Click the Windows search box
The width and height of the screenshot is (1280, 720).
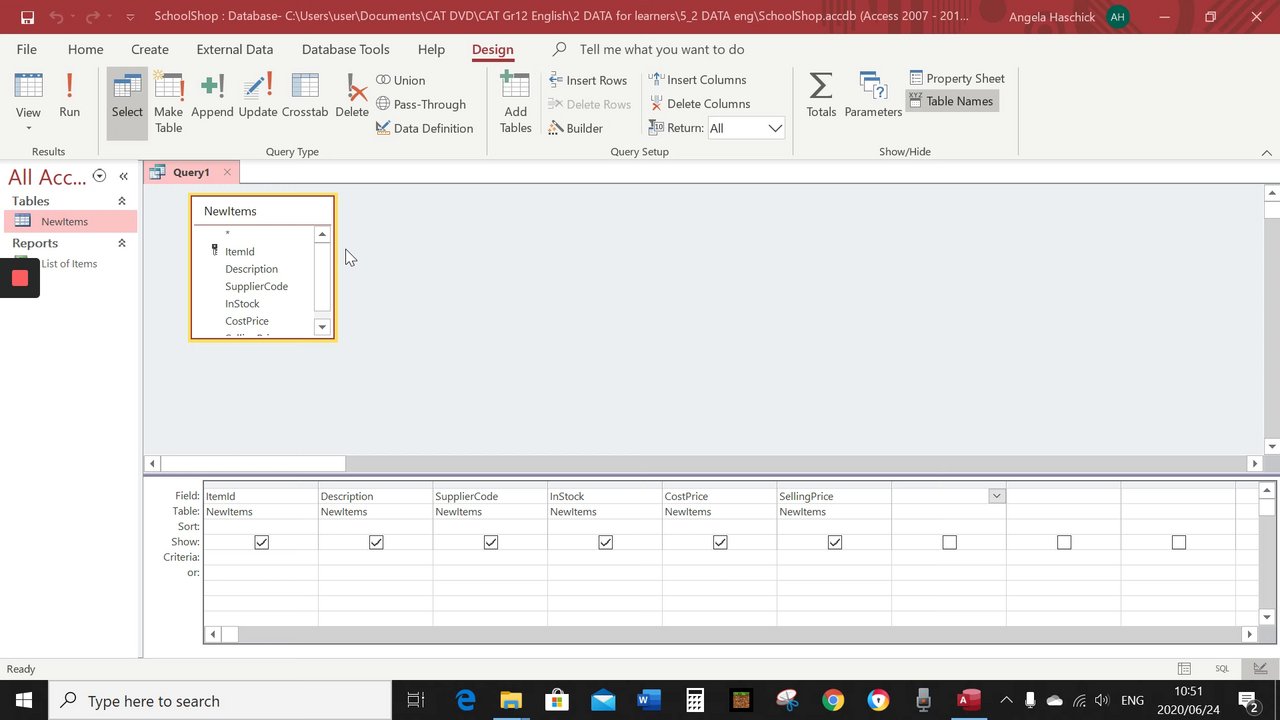(x=220, y=701)
